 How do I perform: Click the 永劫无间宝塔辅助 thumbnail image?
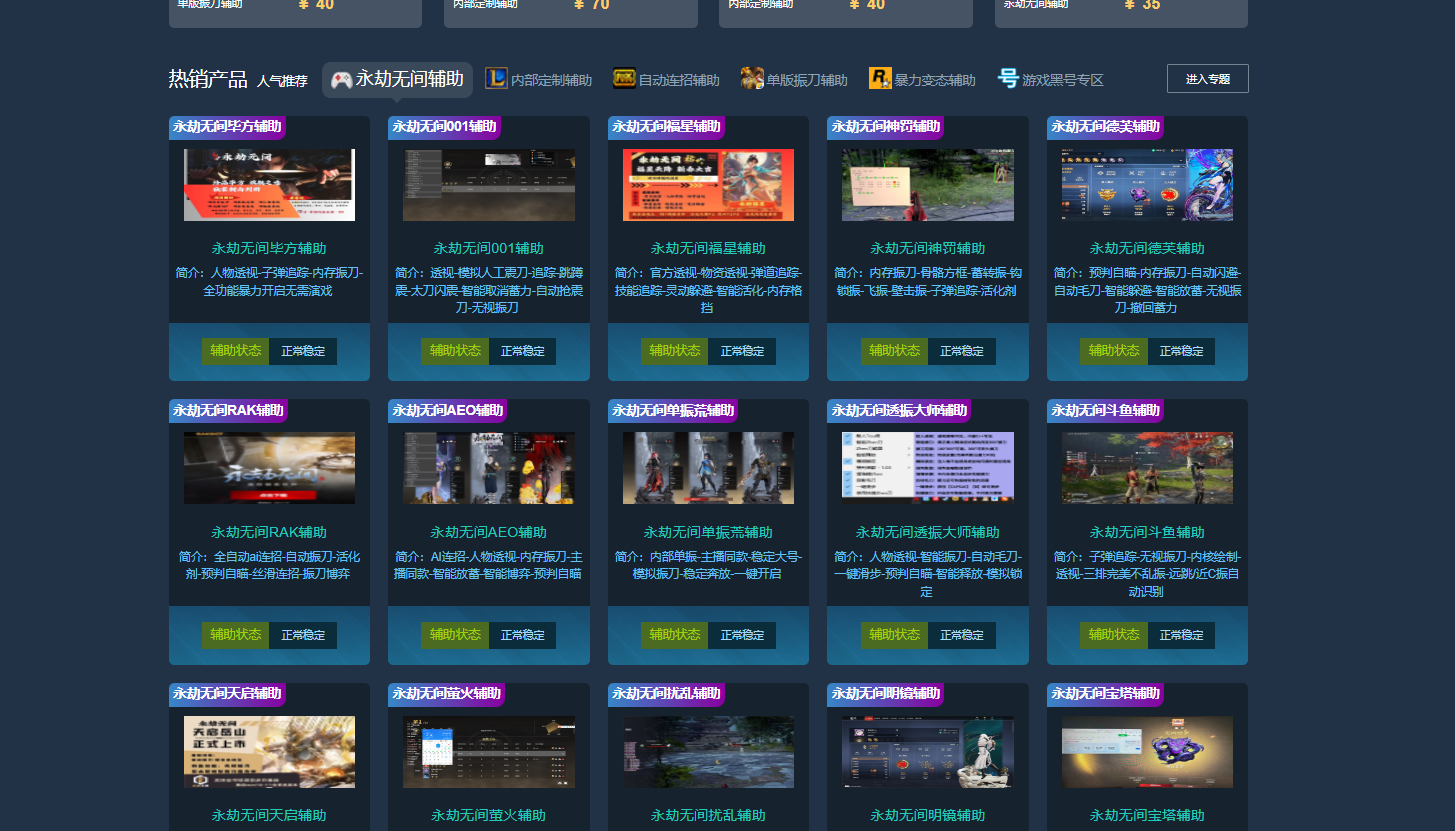click(1147, 751)
